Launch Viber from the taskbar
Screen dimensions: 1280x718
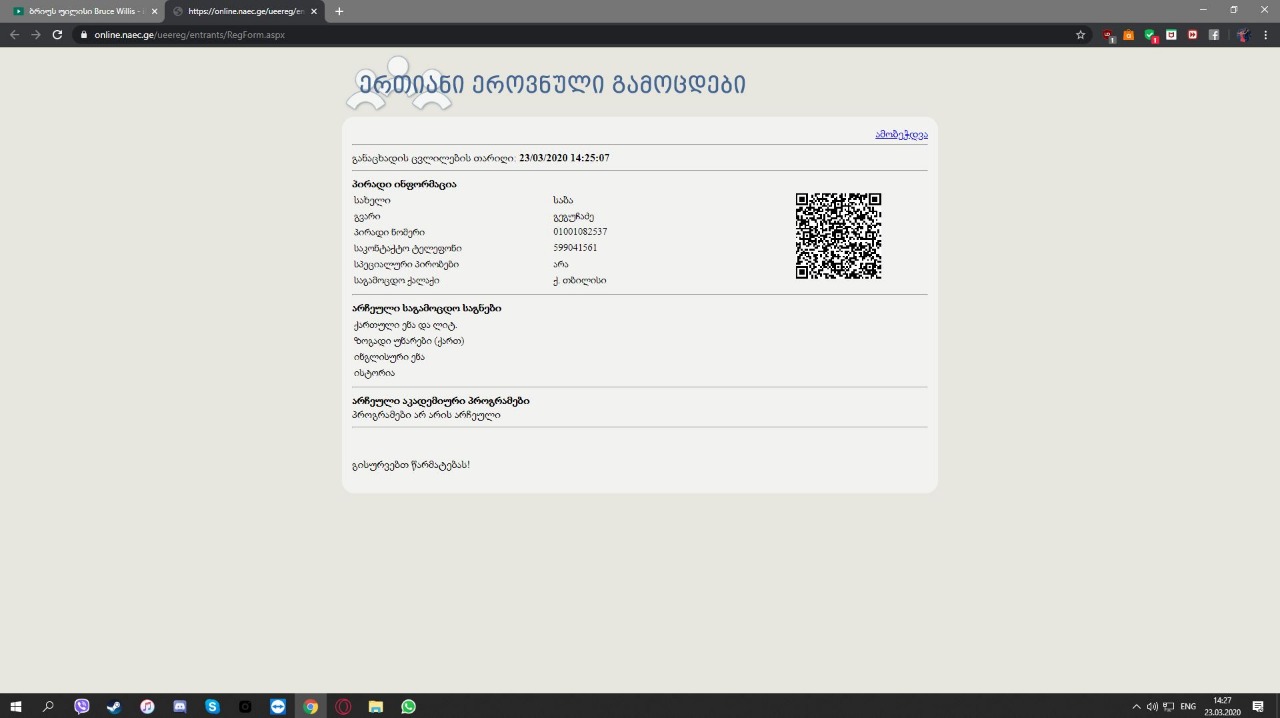pos(82,706)
